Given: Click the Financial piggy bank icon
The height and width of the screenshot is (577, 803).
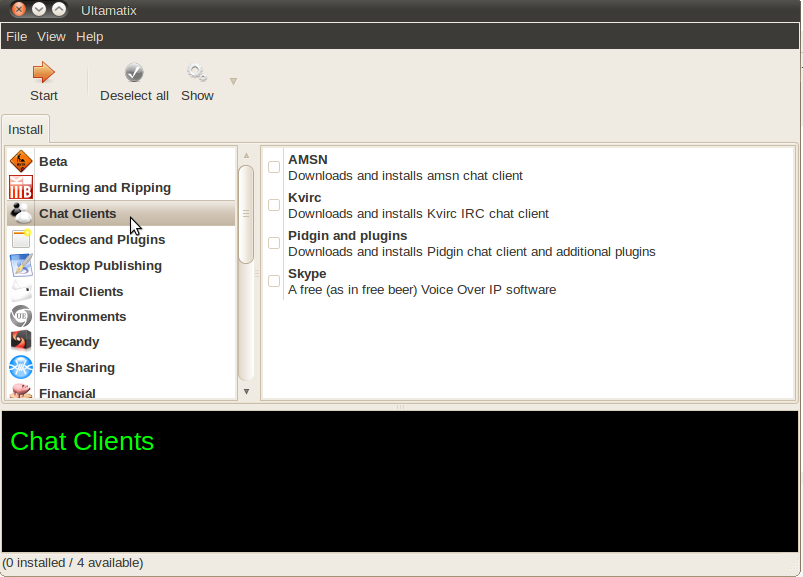Looking at the screenshot, I should 21,391.
